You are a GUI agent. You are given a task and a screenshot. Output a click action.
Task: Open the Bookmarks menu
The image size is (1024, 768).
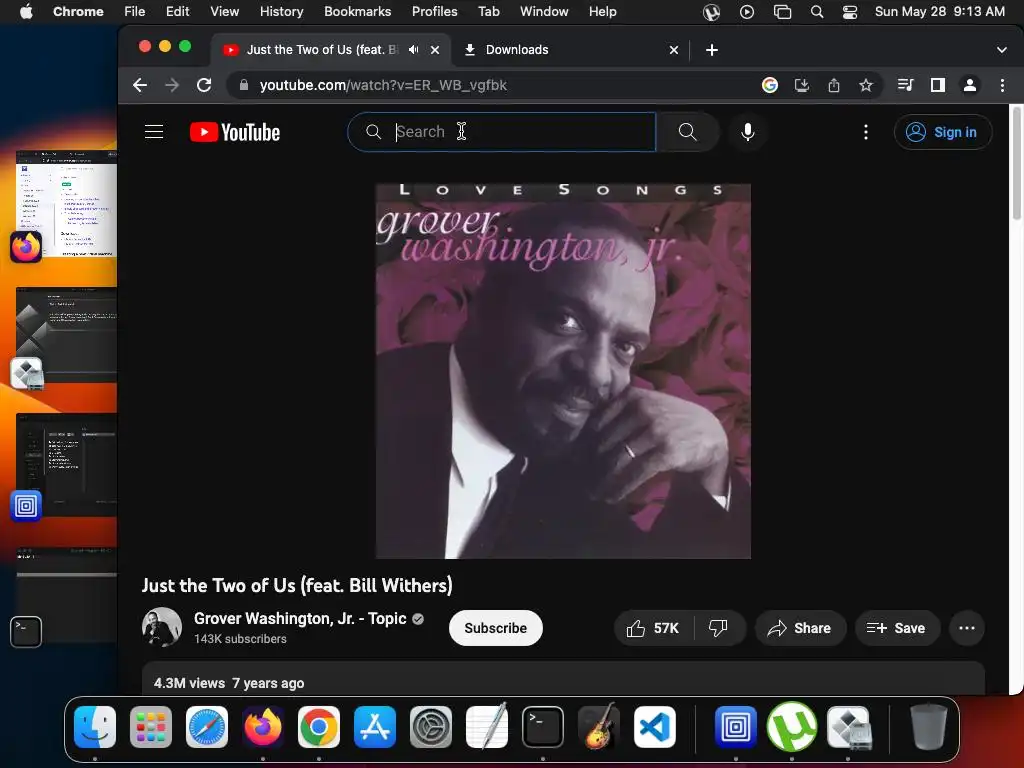pyautogui.click(x=357, y=12)
